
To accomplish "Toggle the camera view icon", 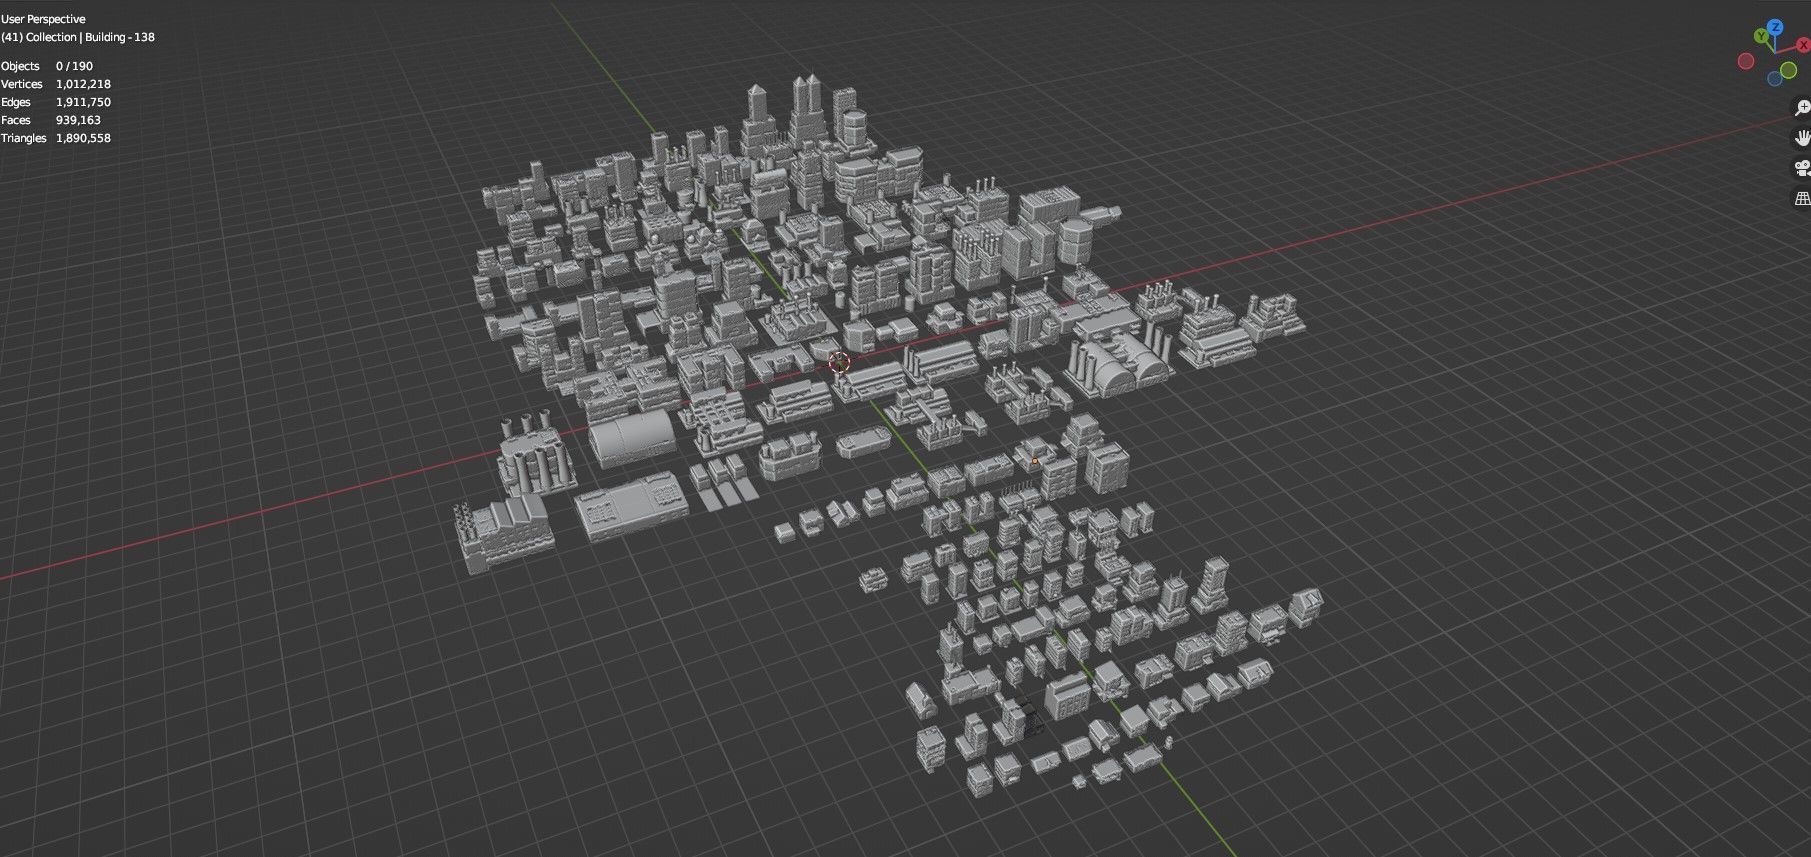I will coord(1801,168).
